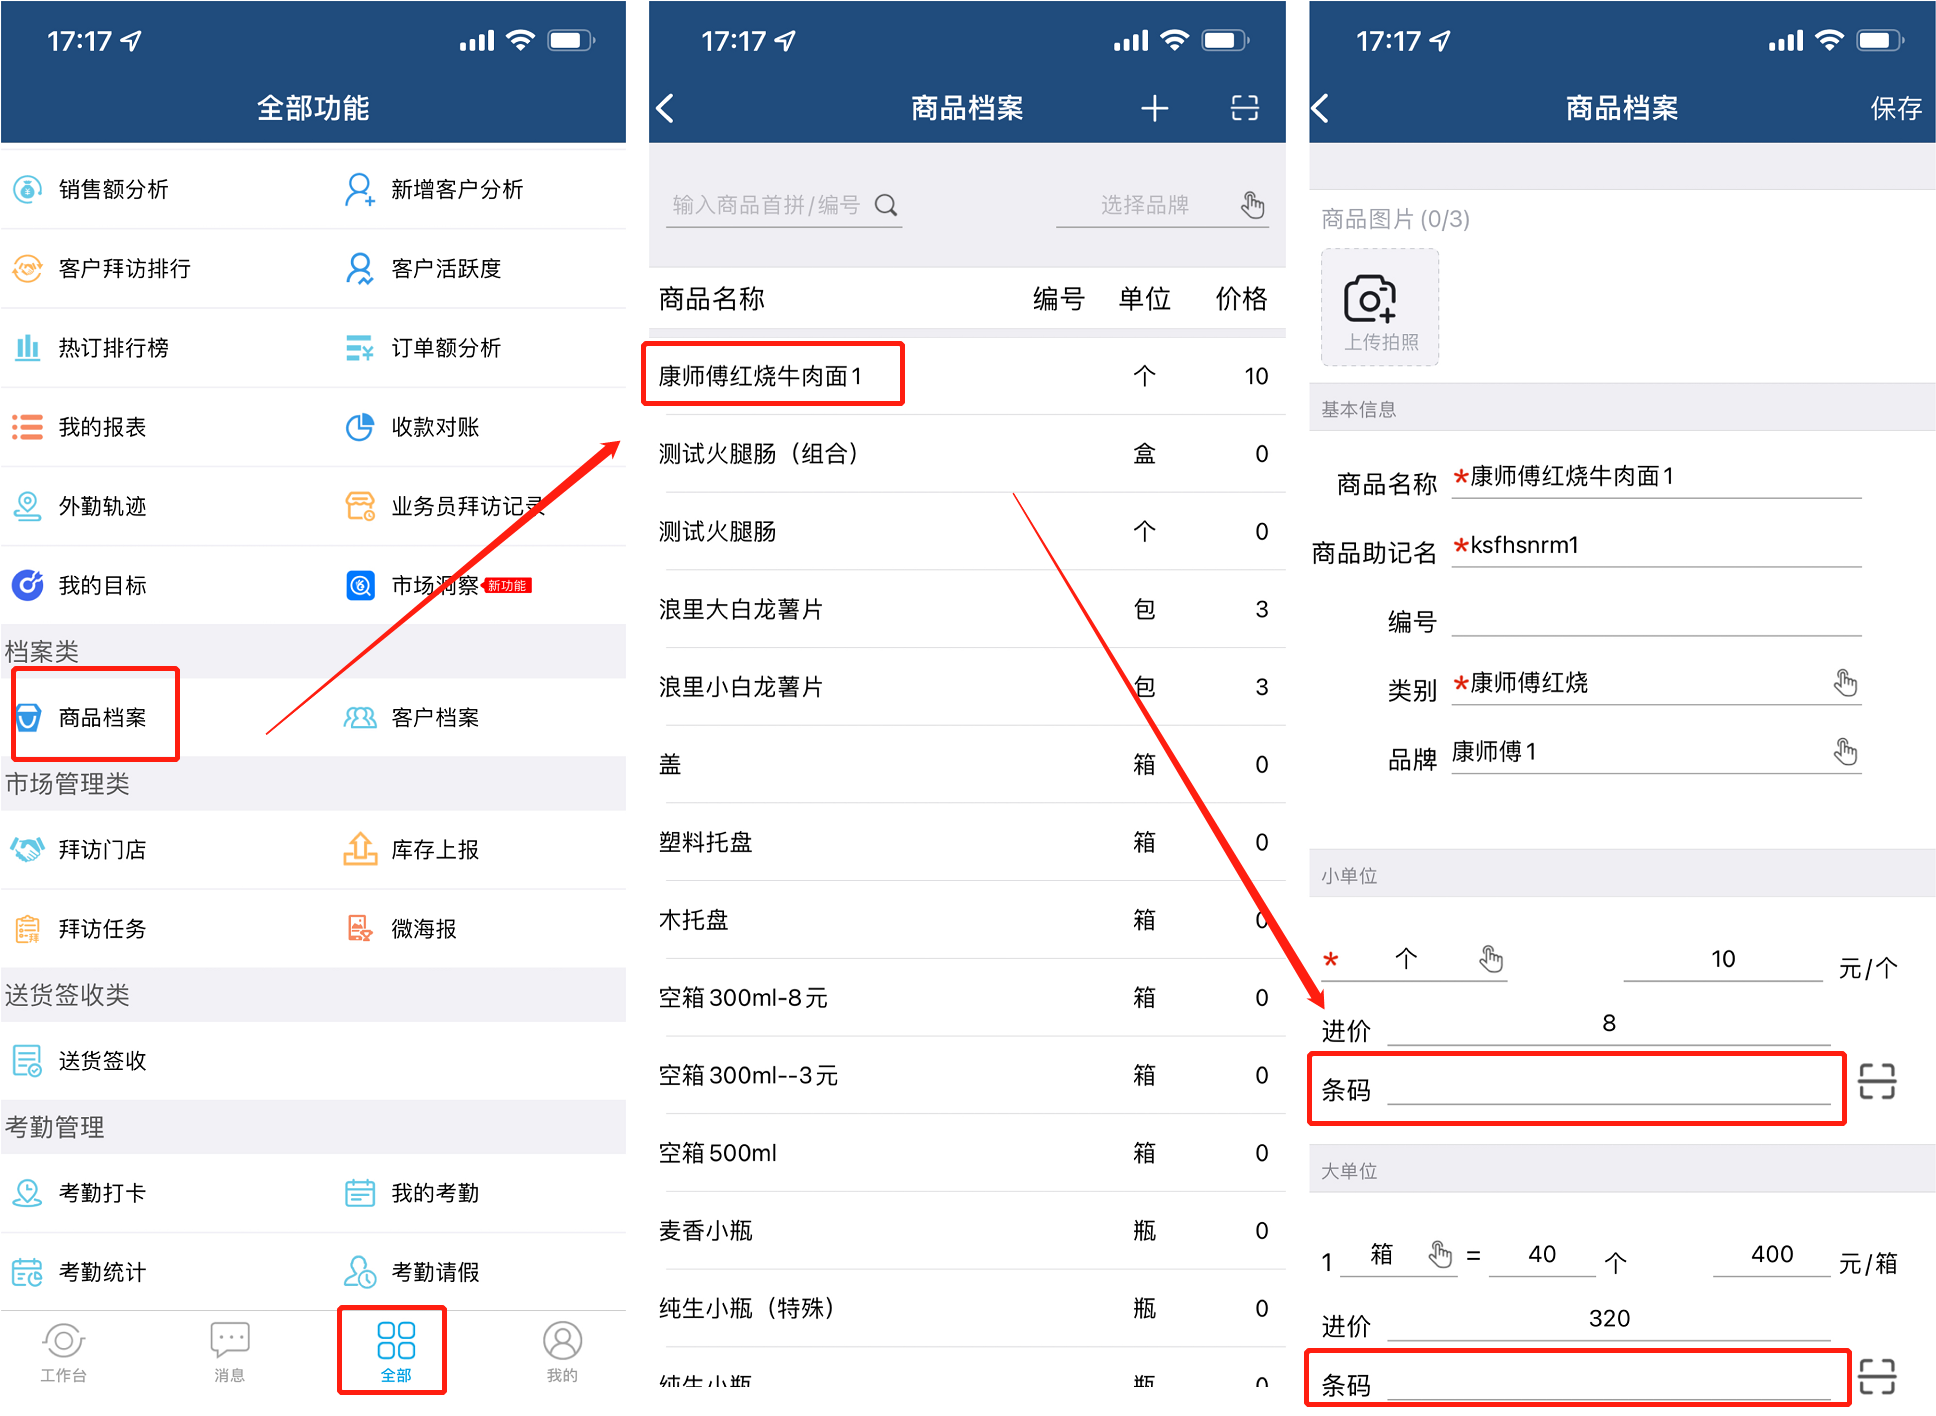The height and width of the screenshot is (1416, 1936).
Task: Open product 空箱 300ml-8元
Action: pos(967,998)
